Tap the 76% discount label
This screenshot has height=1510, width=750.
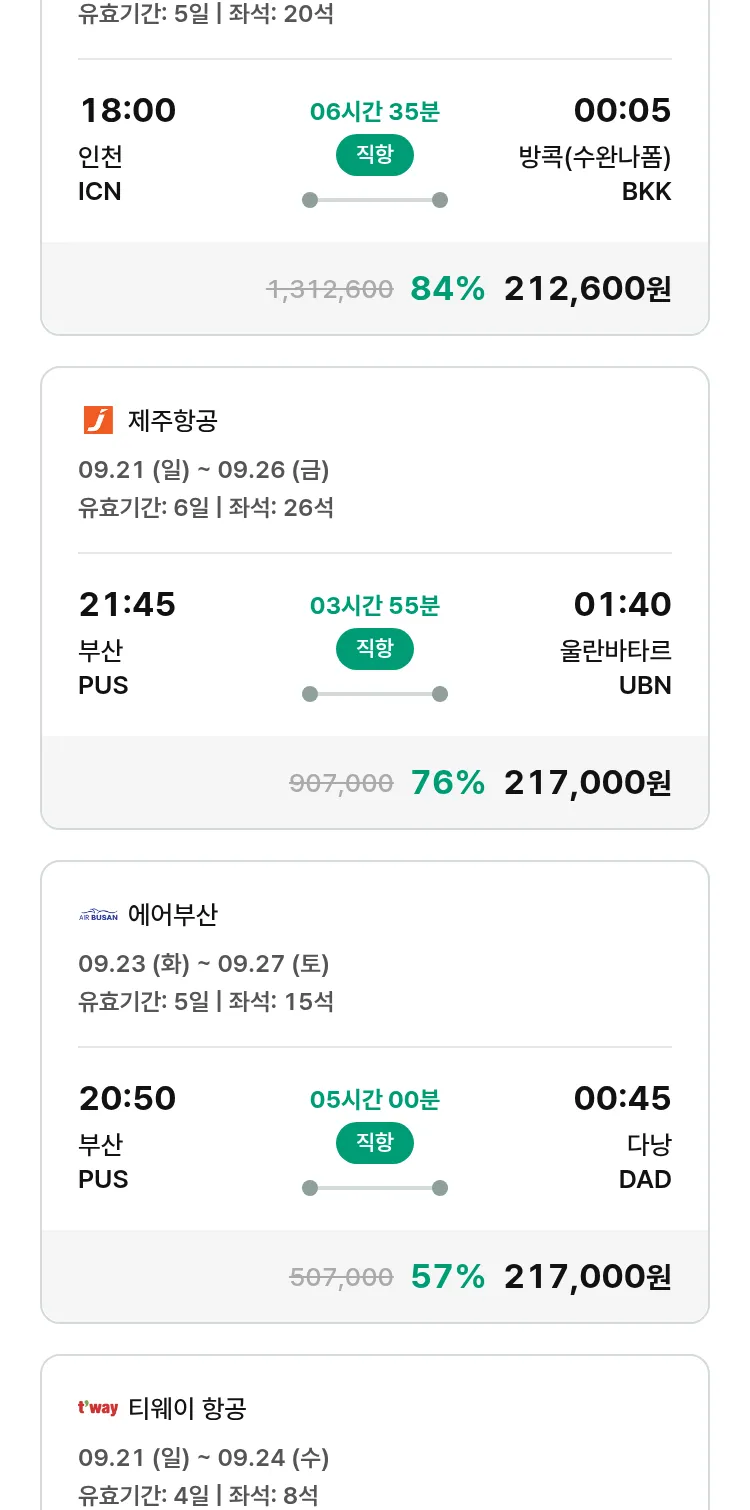pos(447,783)
